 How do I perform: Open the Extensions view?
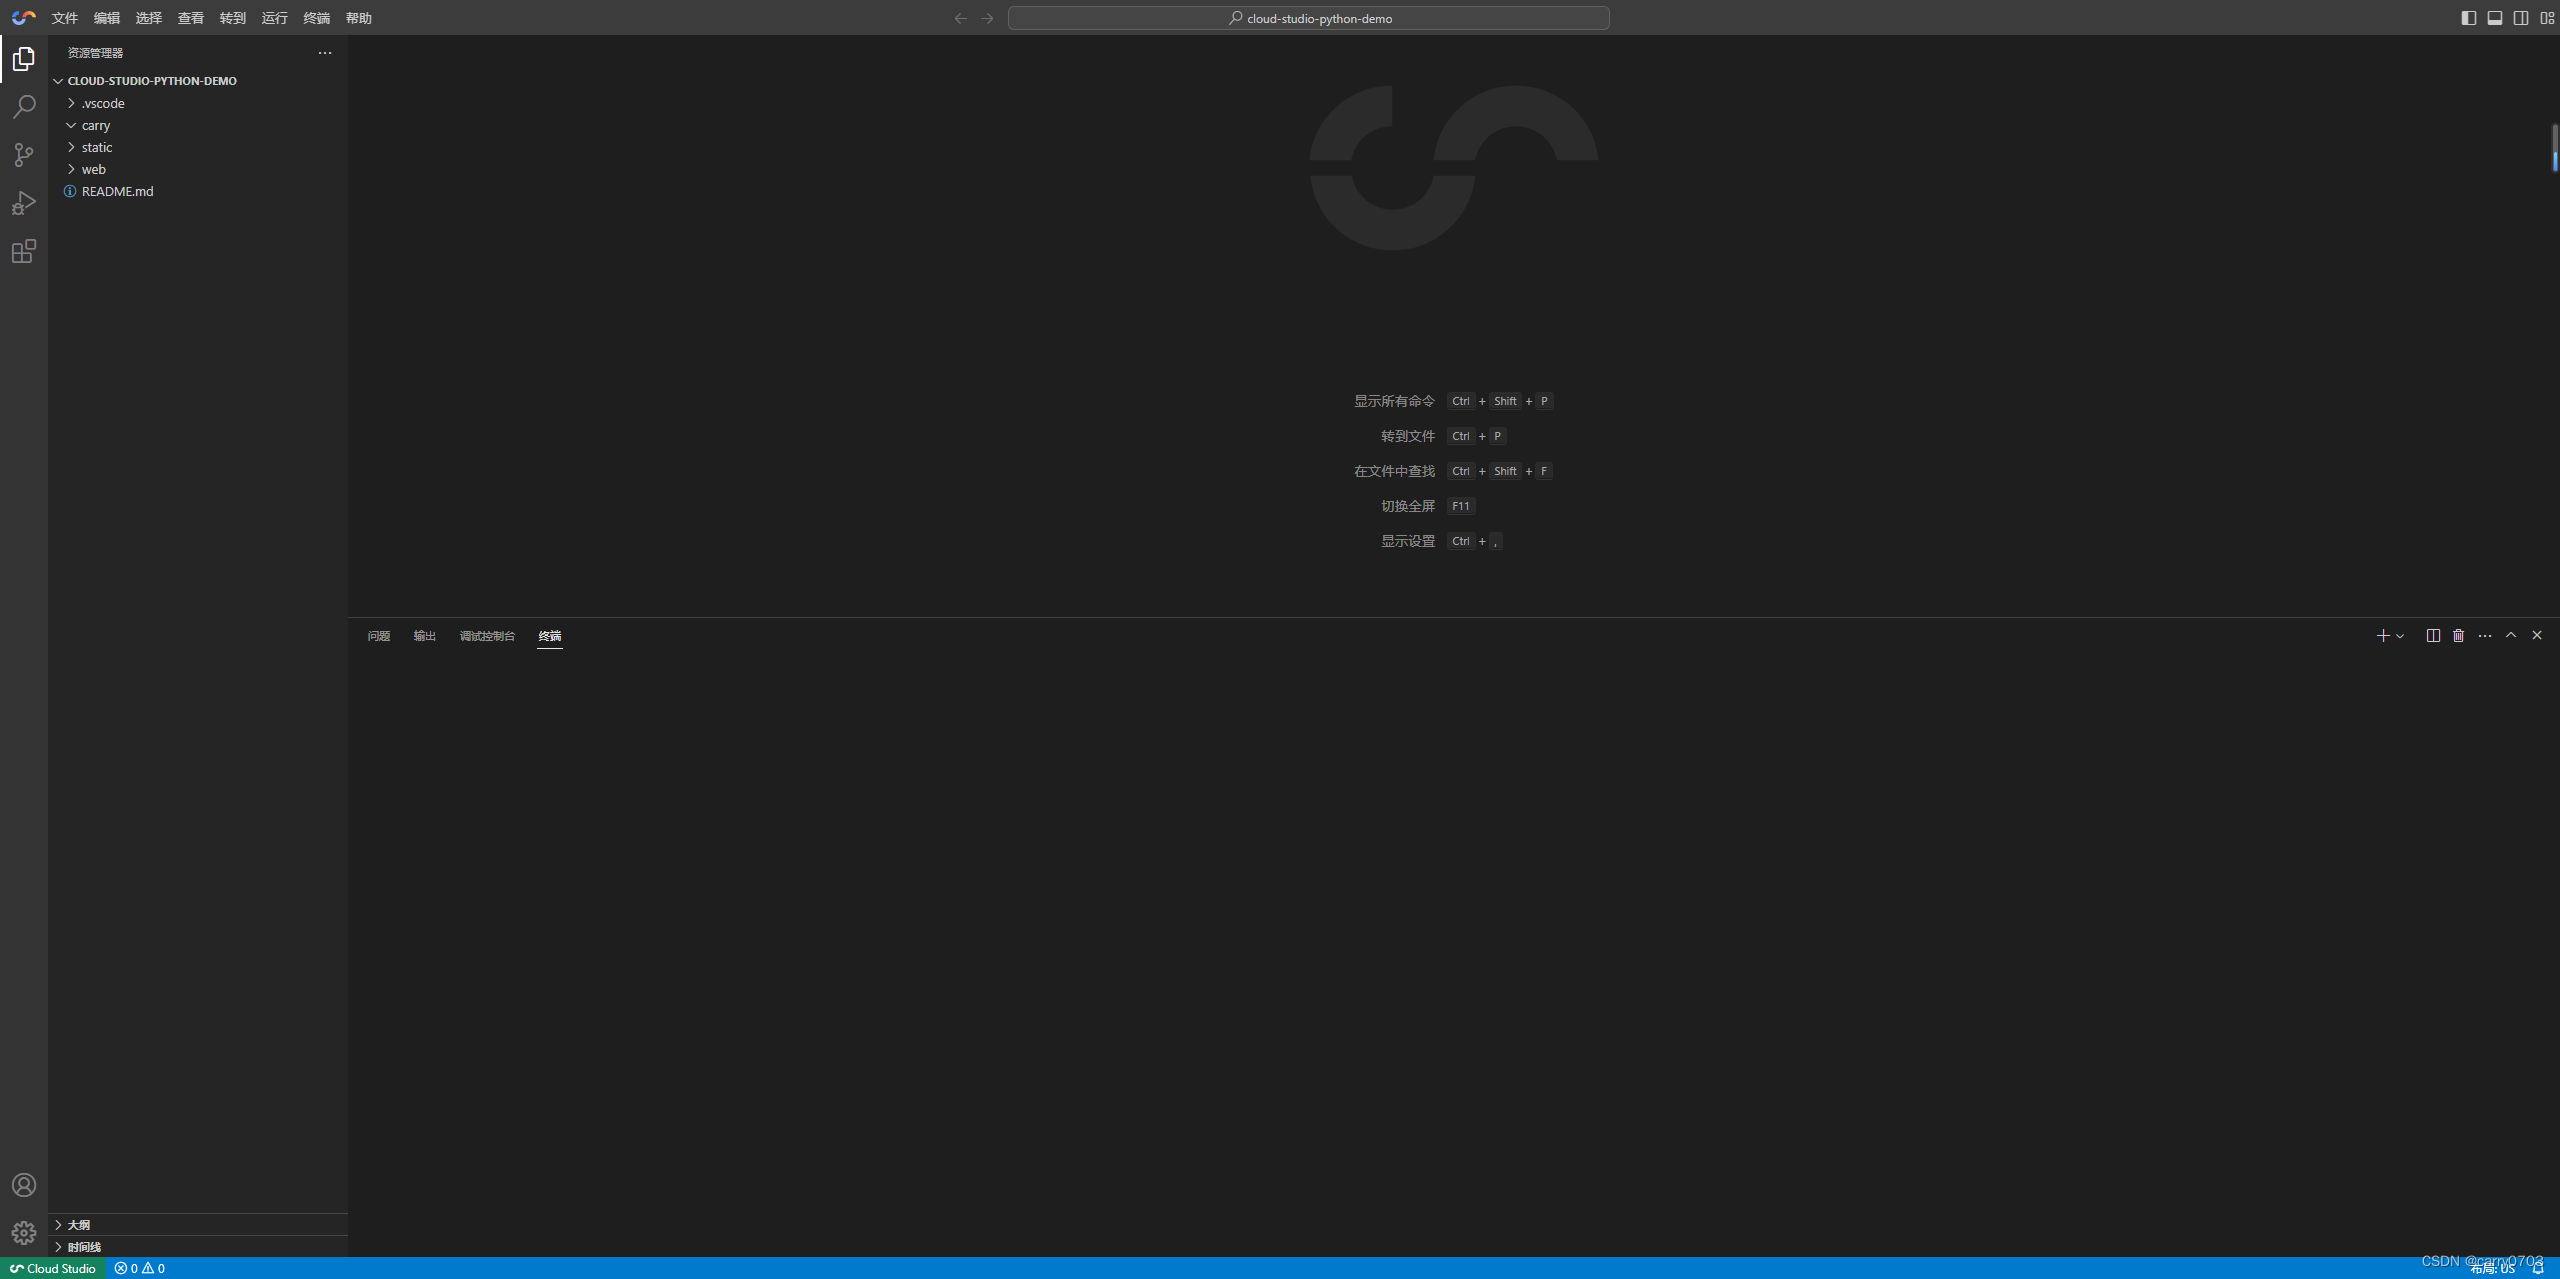tap(24, 251)
